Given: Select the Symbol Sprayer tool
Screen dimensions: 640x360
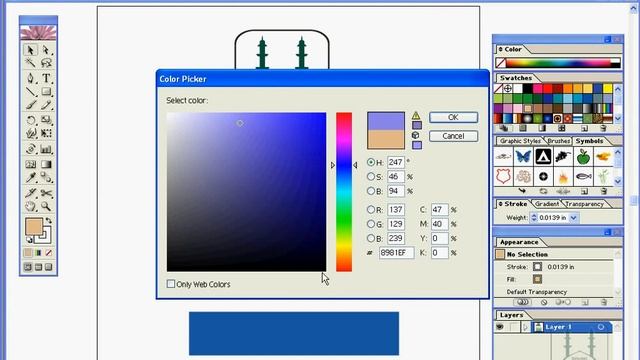Looking at the screenshot, I should click(30, 149).
